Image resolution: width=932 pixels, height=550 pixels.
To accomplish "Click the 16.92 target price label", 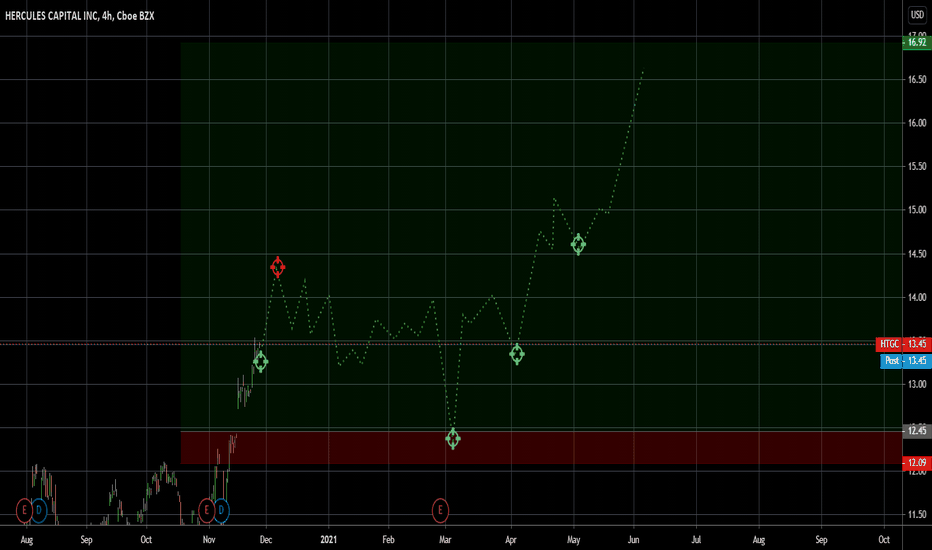I will 917,42.
